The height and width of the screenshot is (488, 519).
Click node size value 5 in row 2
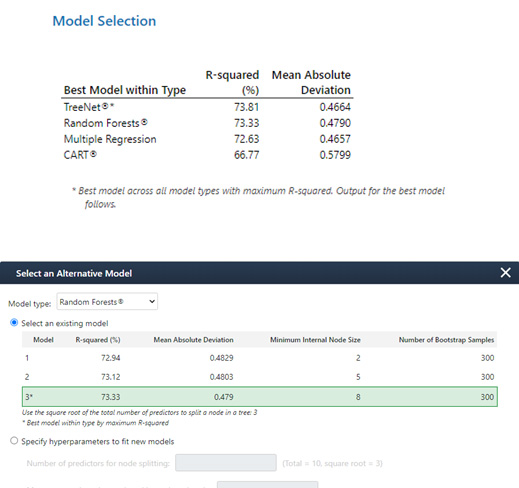coord(358,377)
